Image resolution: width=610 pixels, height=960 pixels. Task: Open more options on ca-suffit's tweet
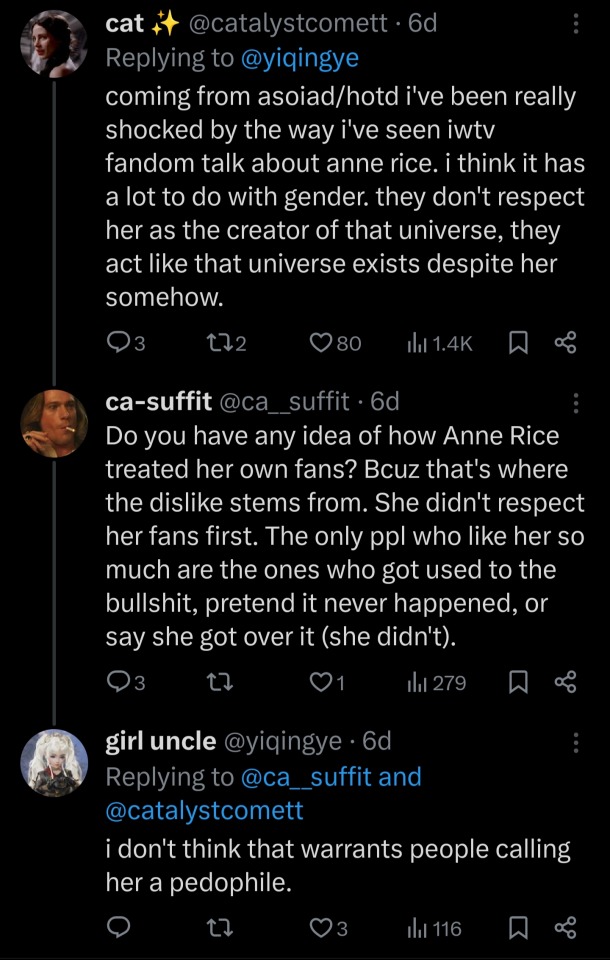tap(575, 402)
